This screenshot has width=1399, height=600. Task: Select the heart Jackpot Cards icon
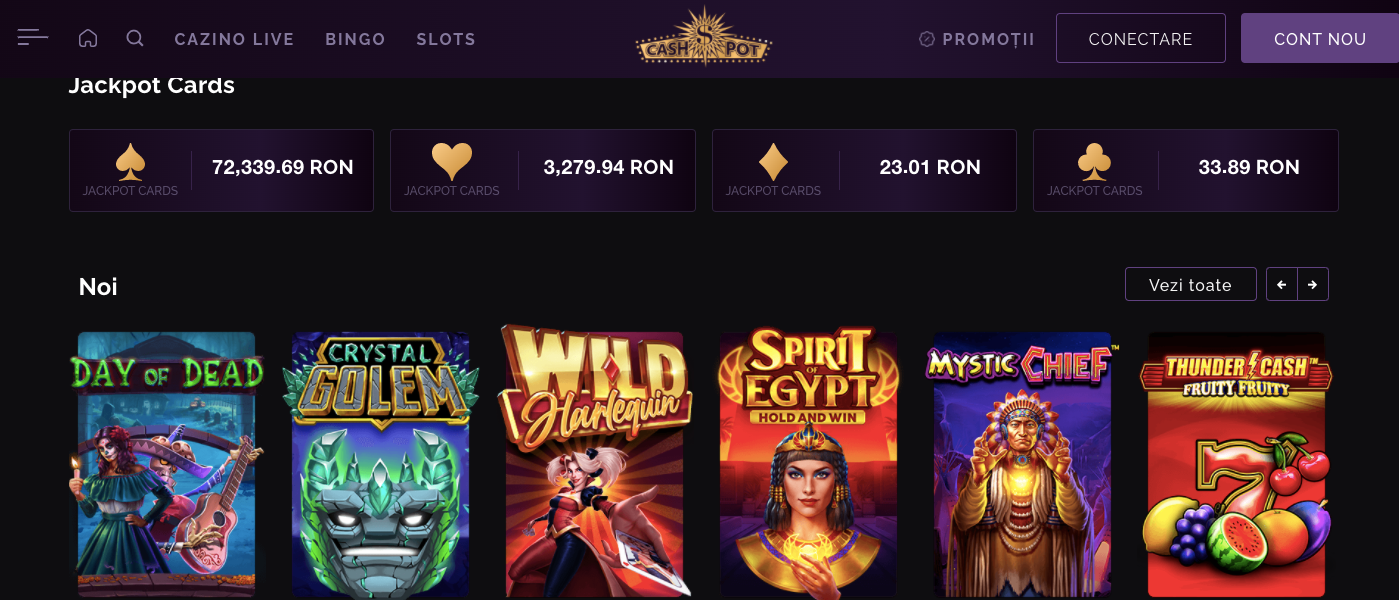[452, 161]
